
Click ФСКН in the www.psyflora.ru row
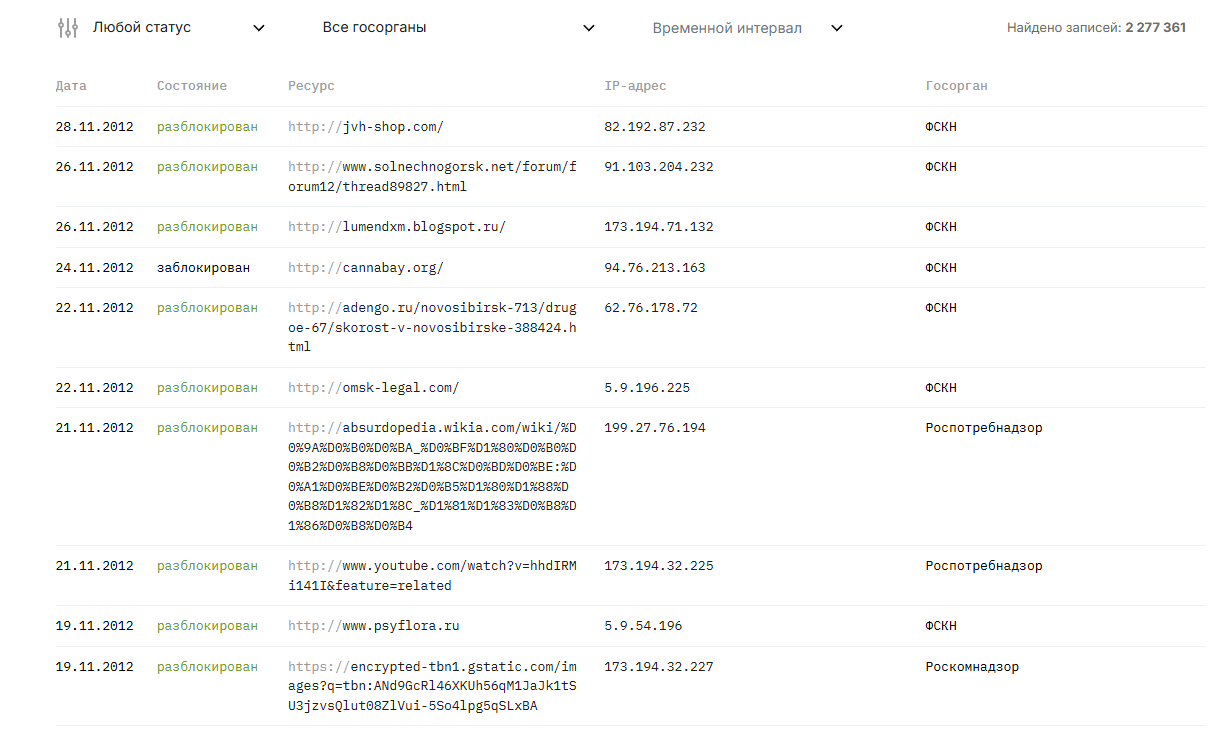pos(941,626)
